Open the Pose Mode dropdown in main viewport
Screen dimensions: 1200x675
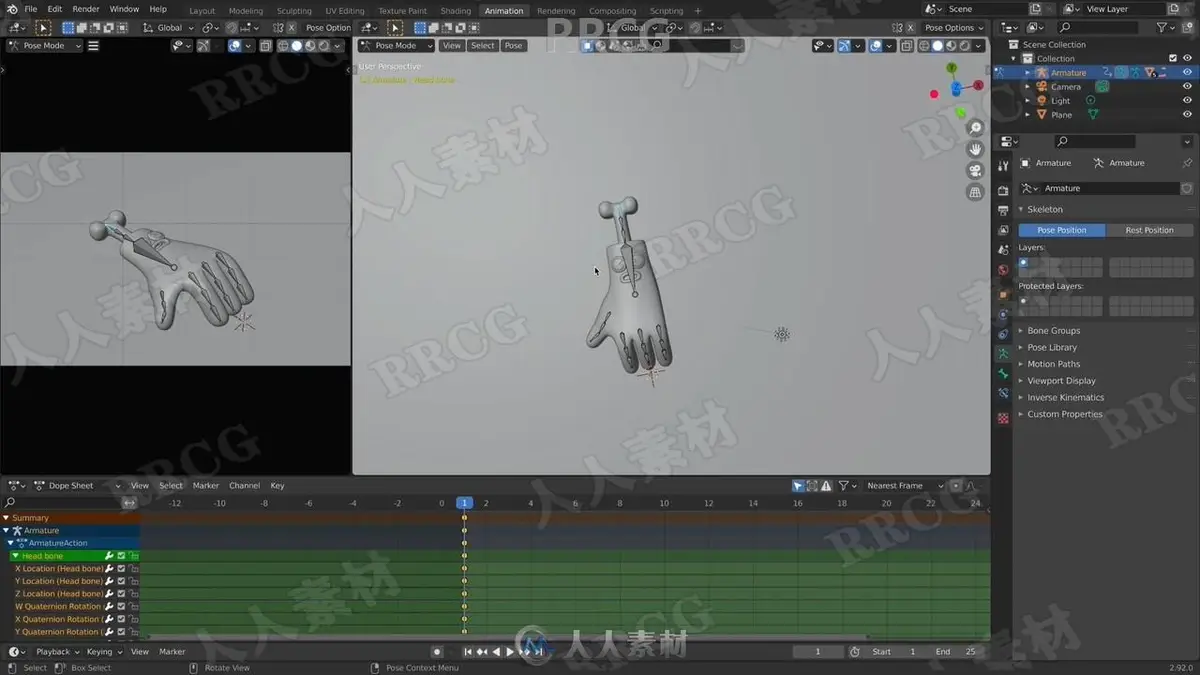(x=397, y=46)
